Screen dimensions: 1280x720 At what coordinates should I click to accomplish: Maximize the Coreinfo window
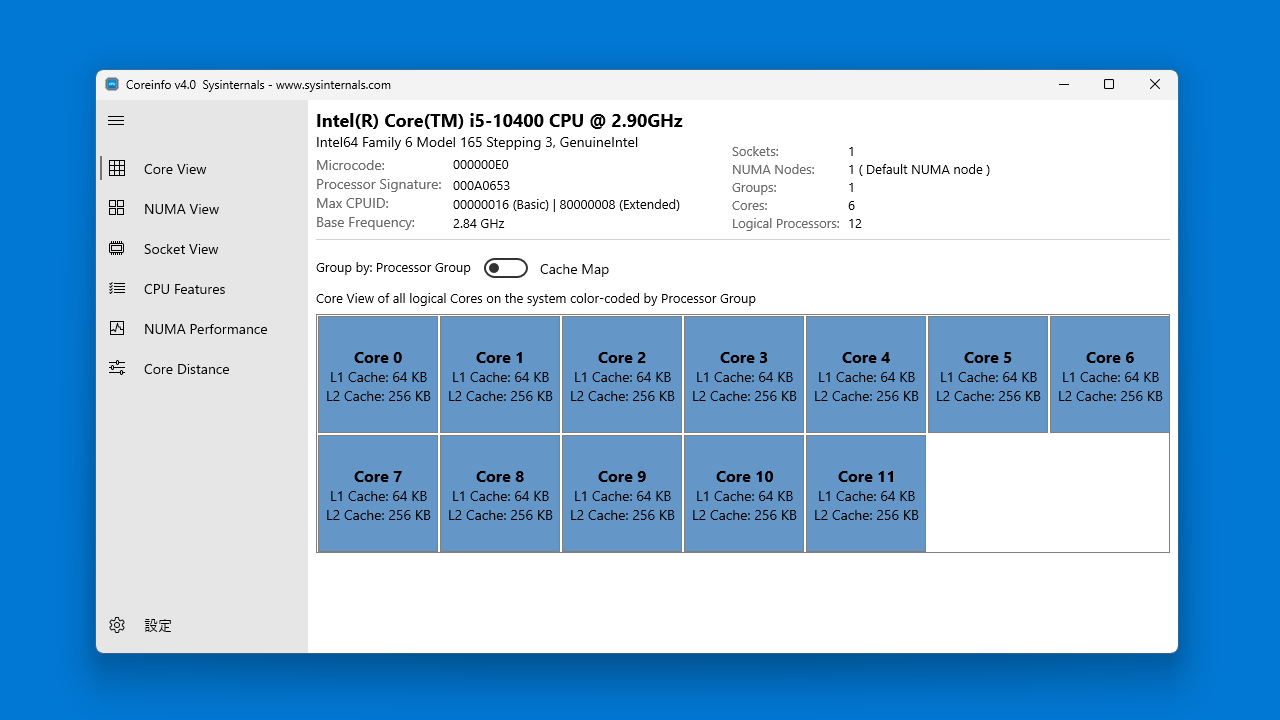pyautogui.click(x=1109, y=84)
